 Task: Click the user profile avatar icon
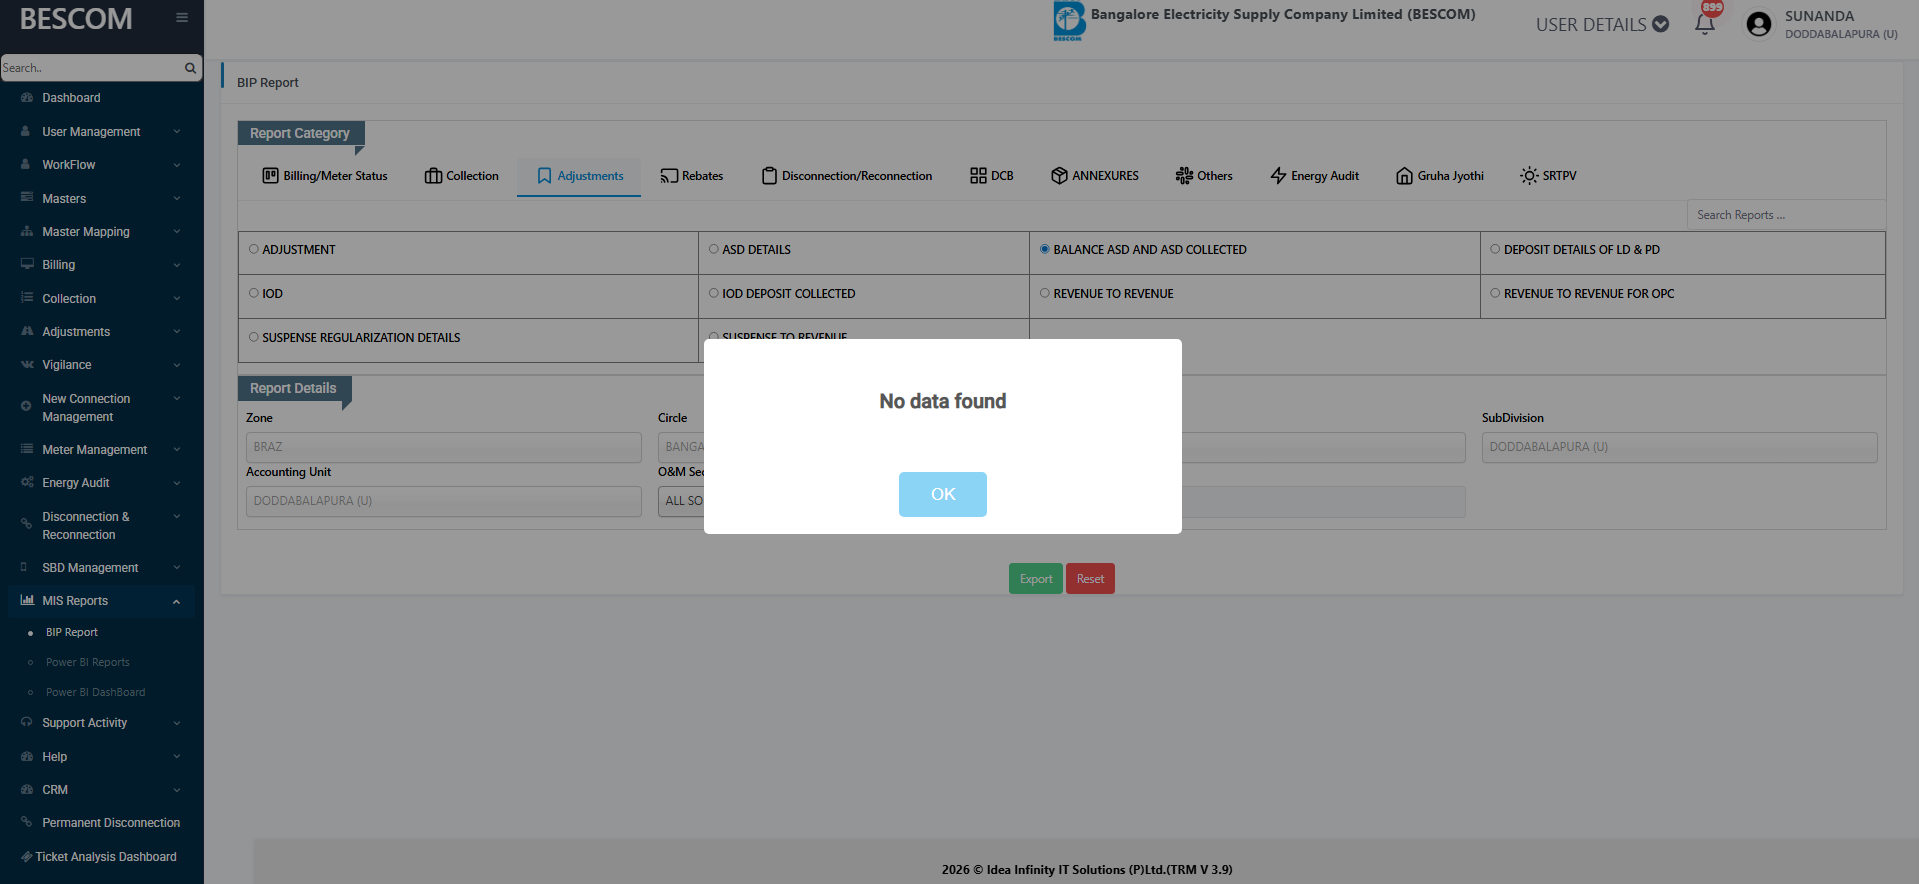[1759, 24]
